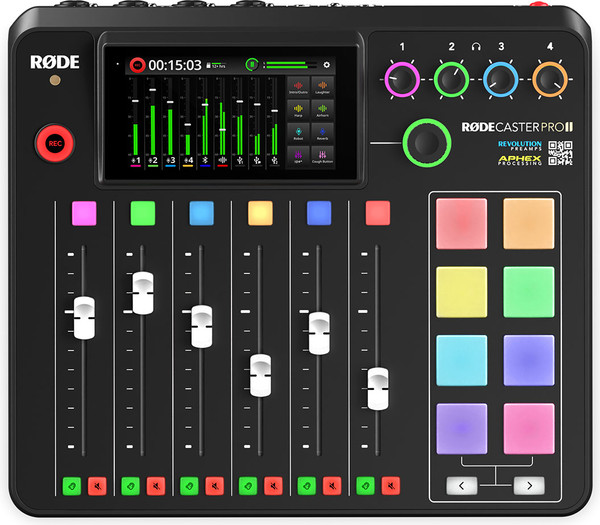Mute the pink fader channel

[97, 486]
